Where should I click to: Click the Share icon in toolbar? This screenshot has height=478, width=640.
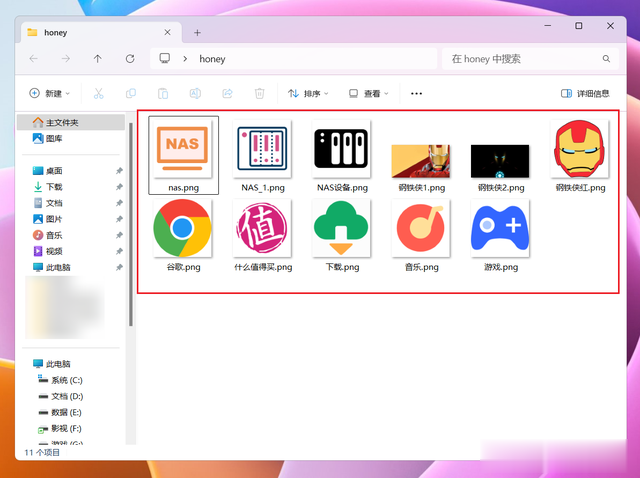[x=227, y=93]
